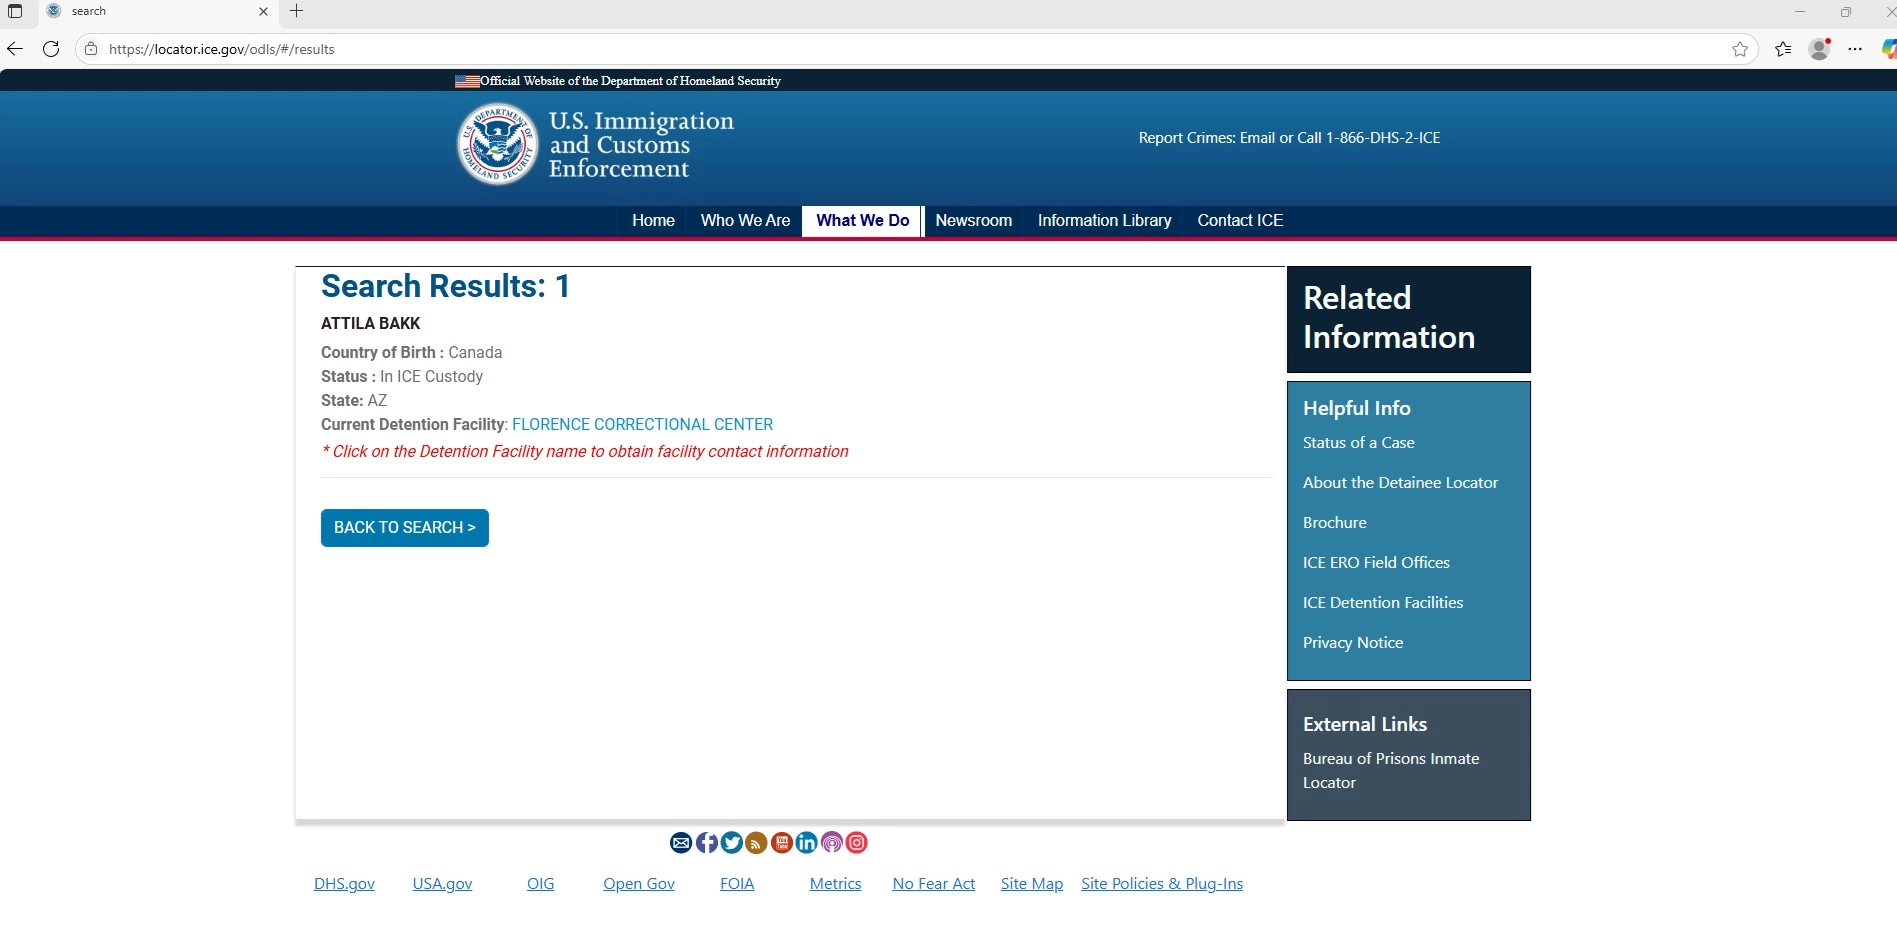The height and width of the screenshot is (933, 1897).
Task: Follow Site Policies & Plug-Ins link
Action: [1162, 884]
